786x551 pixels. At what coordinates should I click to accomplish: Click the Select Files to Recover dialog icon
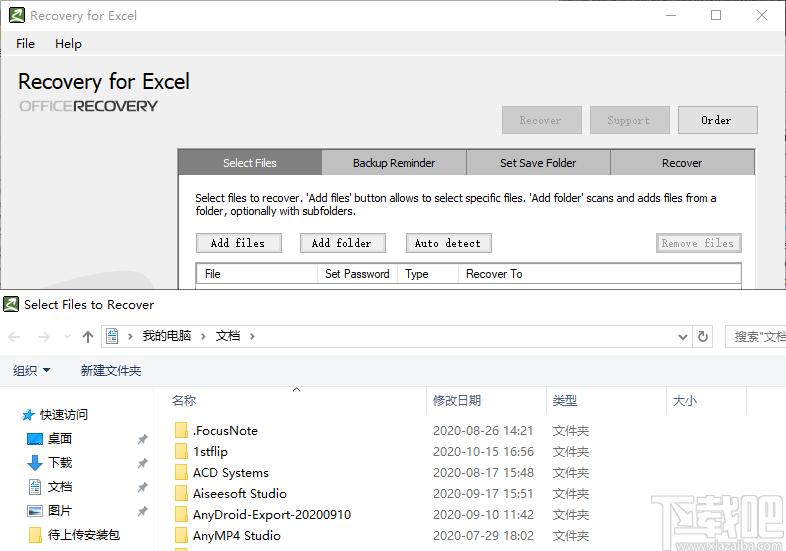point(11,304)
